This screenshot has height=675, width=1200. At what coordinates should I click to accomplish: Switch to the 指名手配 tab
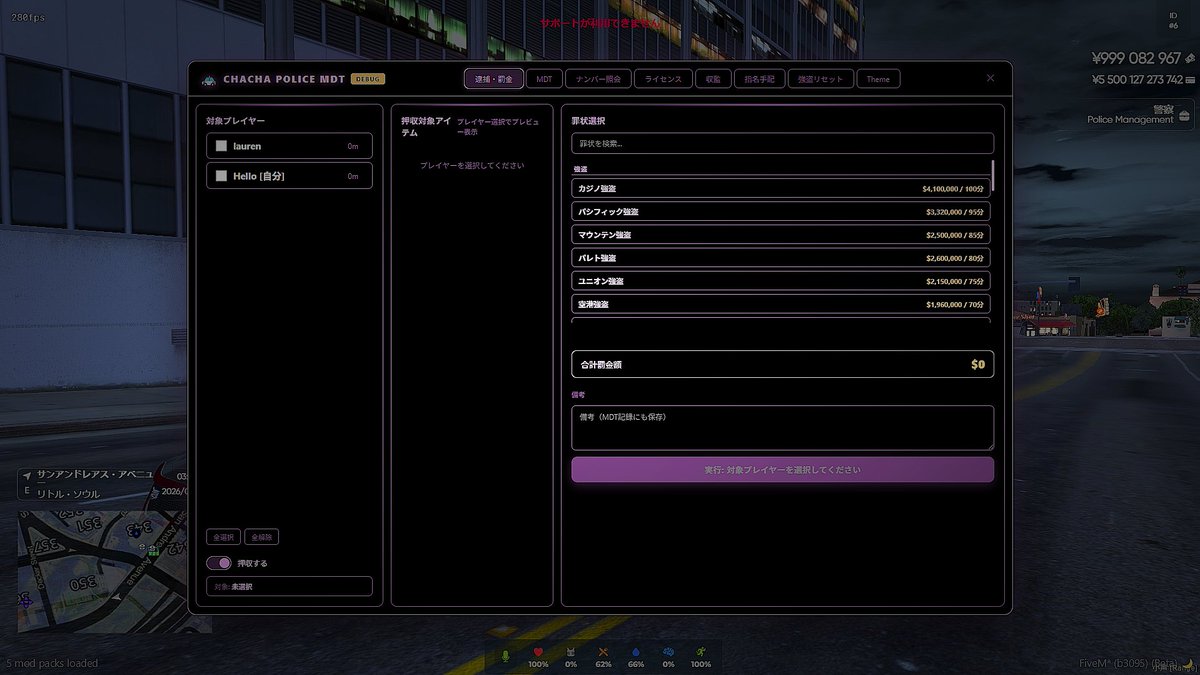coord(759,79)
